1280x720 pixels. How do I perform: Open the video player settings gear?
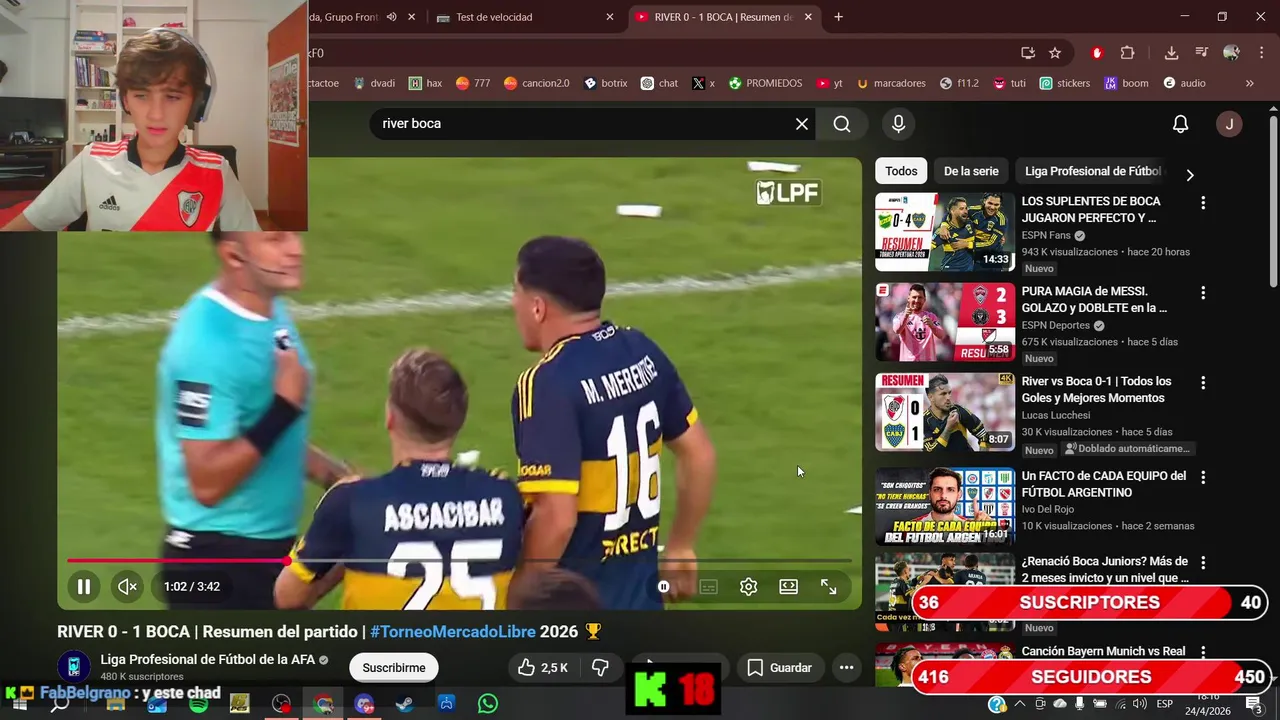(x=748, y=587)
